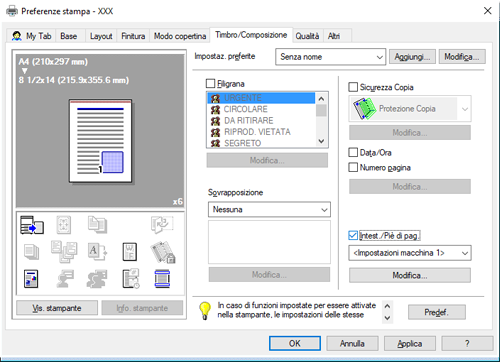Image resolution: width=500 pixels, height=362 pixels.
Task: Click the Vis. stampante button
Action: coord(57,308)
